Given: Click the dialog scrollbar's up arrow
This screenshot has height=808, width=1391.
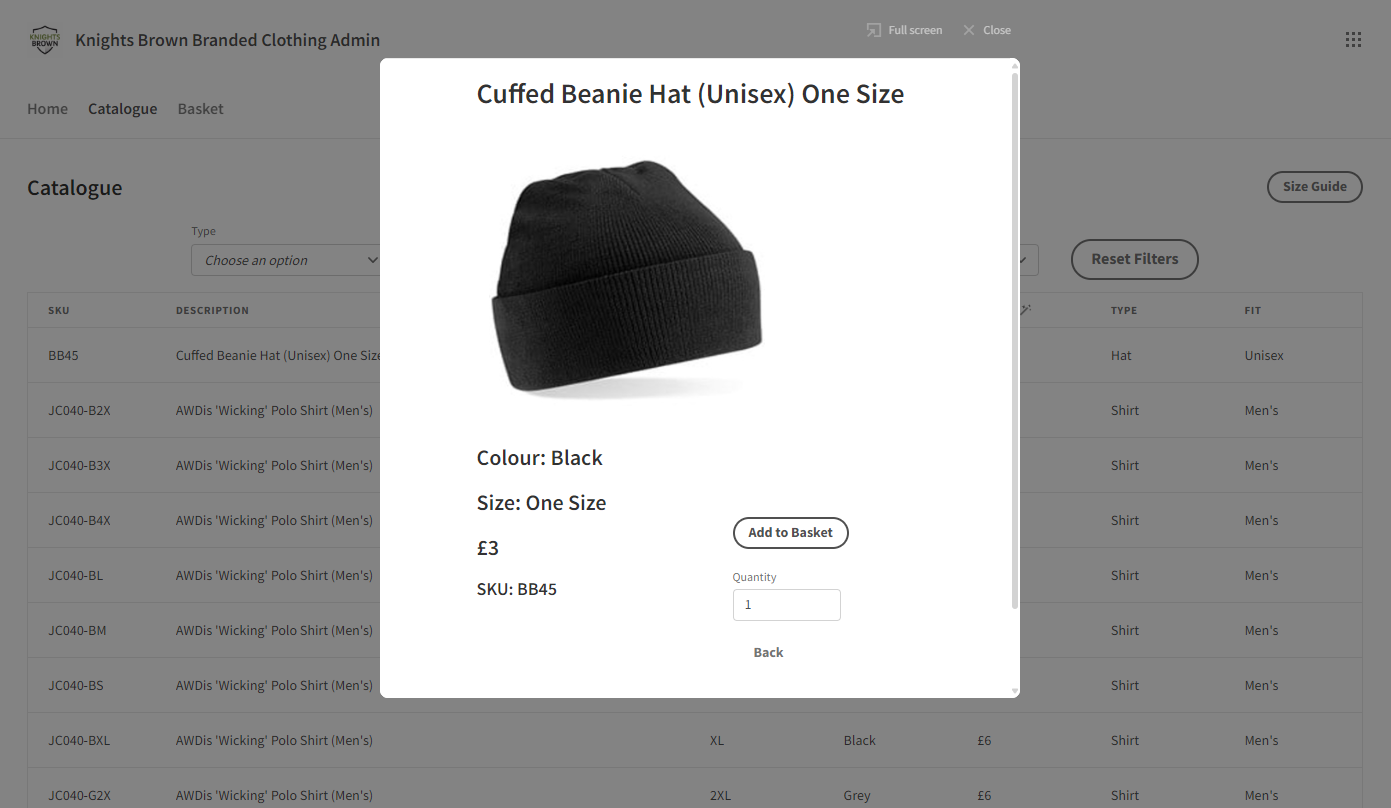Looking at the screenshot, I should click(1015, 66).
